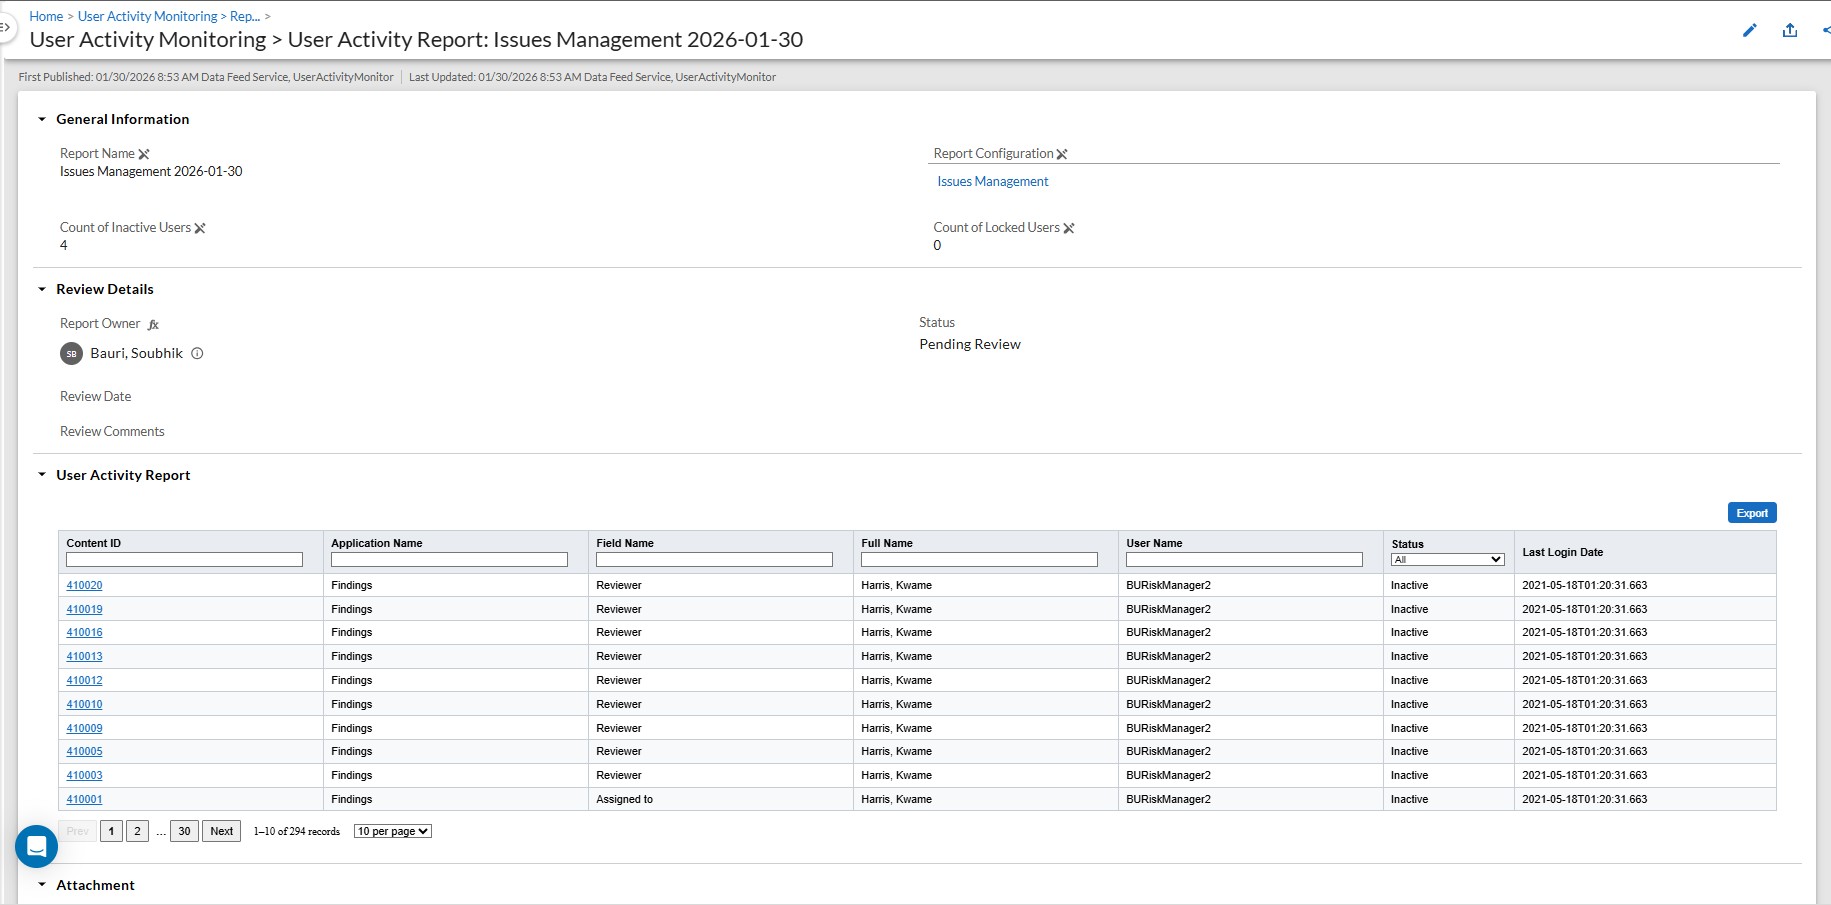Open Content ID 410020 record

(x=84, y=585)
